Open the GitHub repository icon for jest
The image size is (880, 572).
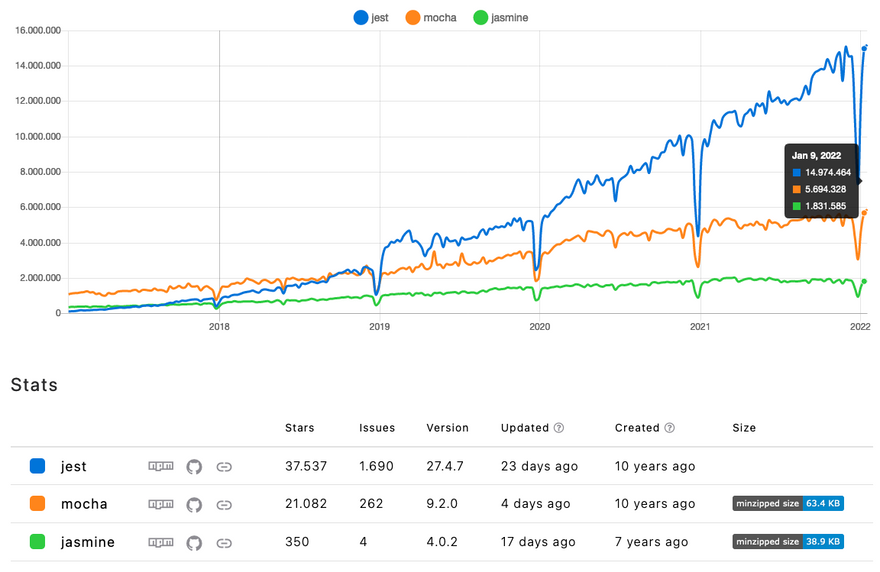click(194, 466)
